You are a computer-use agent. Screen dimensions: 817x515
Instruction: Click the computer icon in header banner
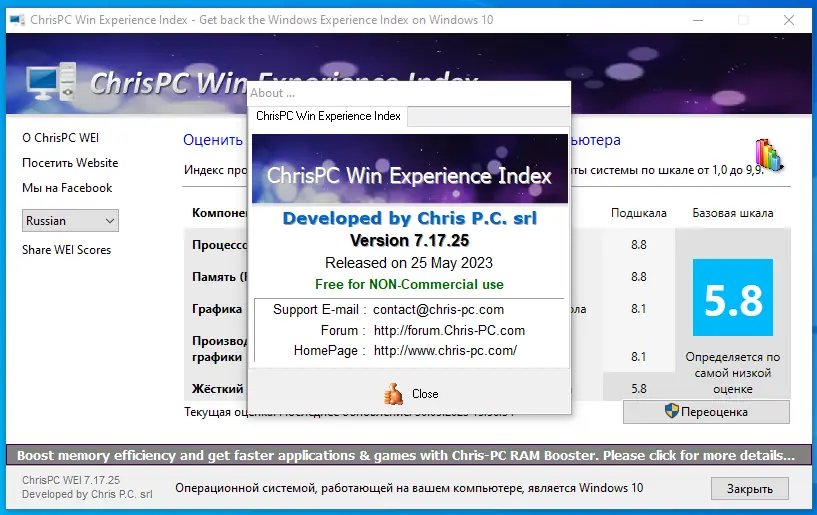click(52, 81)
